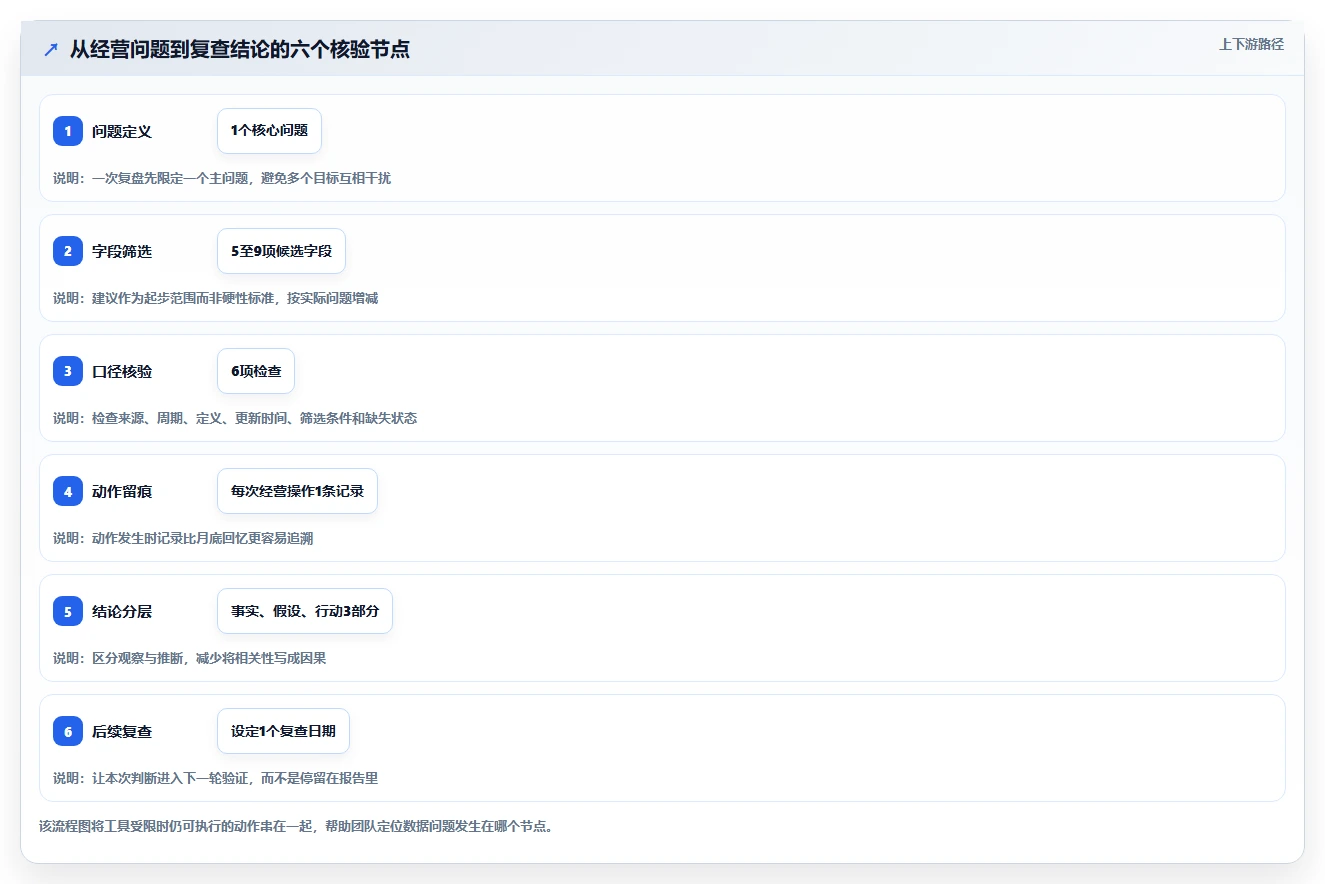Click the arrow icon beside the title
Image resolution: width=1325 pixels, height=884 pixels.
coord(51,50)
